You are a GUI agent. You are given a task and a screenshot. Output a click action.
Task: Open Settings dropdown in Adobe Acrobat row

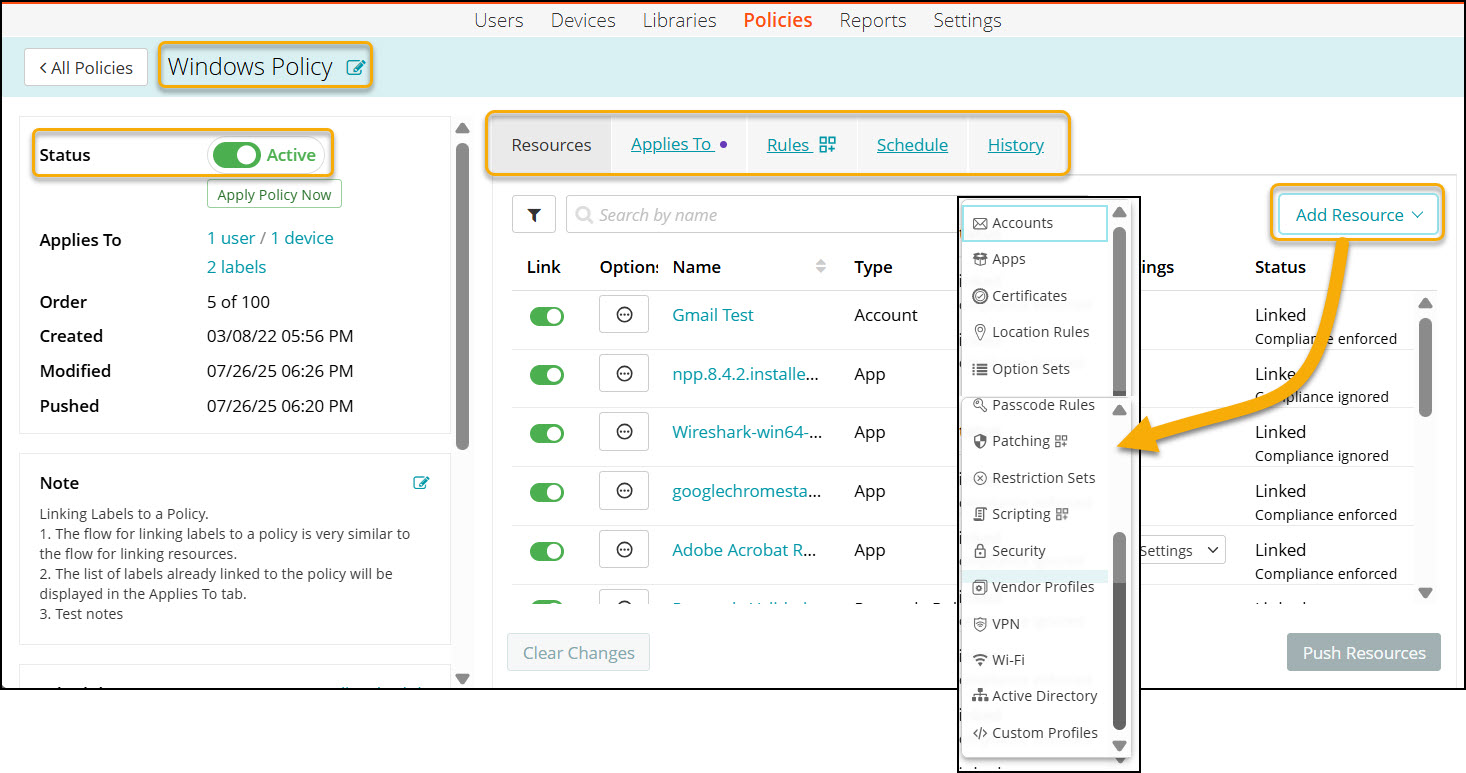1180,550
